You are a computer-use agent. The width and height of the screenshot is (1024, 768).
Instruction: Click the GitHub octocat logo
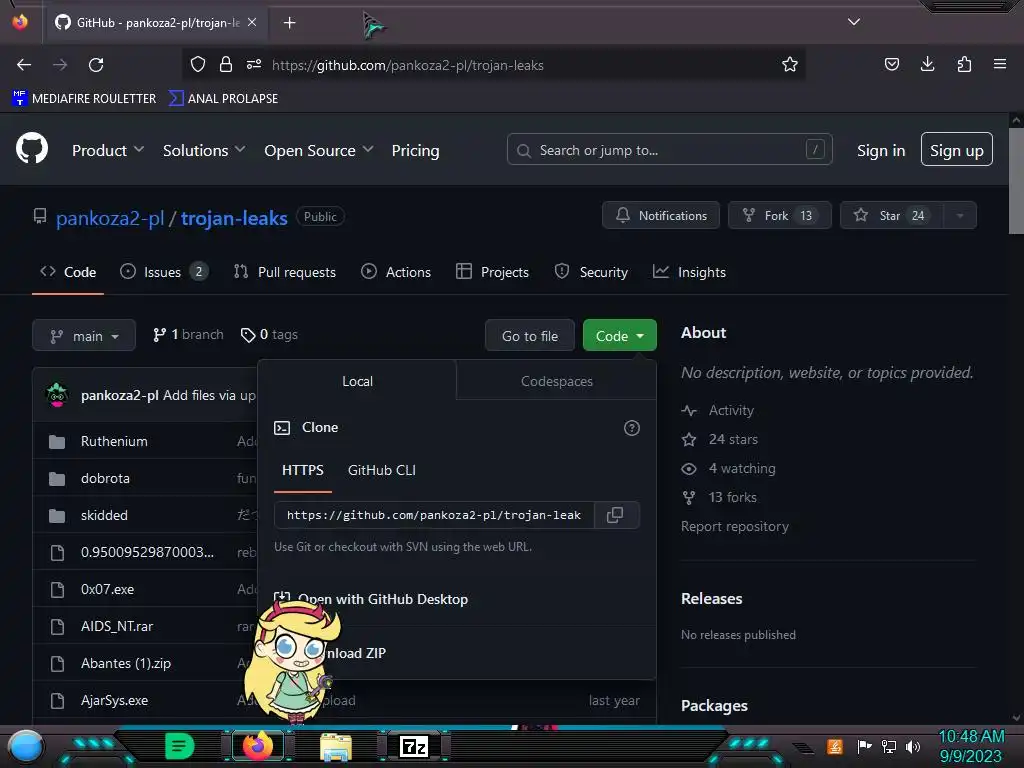tap(31, 149)
